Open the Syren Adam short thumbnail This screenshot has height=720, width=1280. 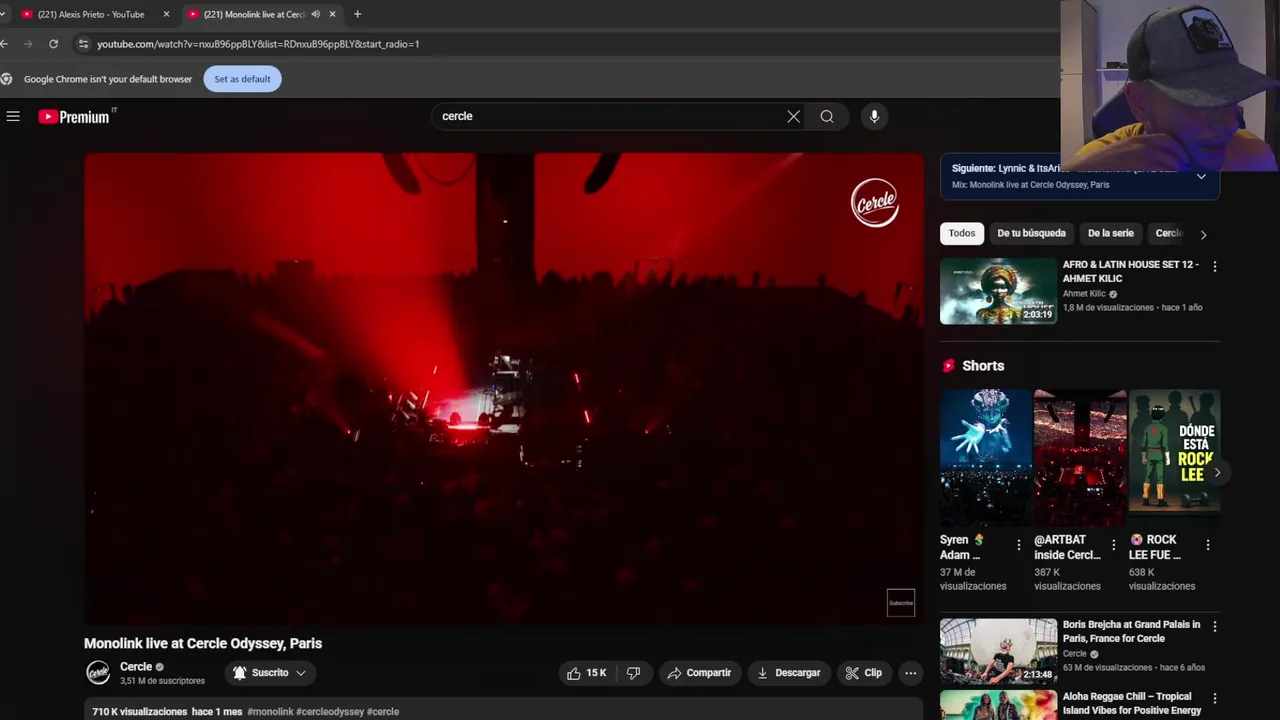985,457
